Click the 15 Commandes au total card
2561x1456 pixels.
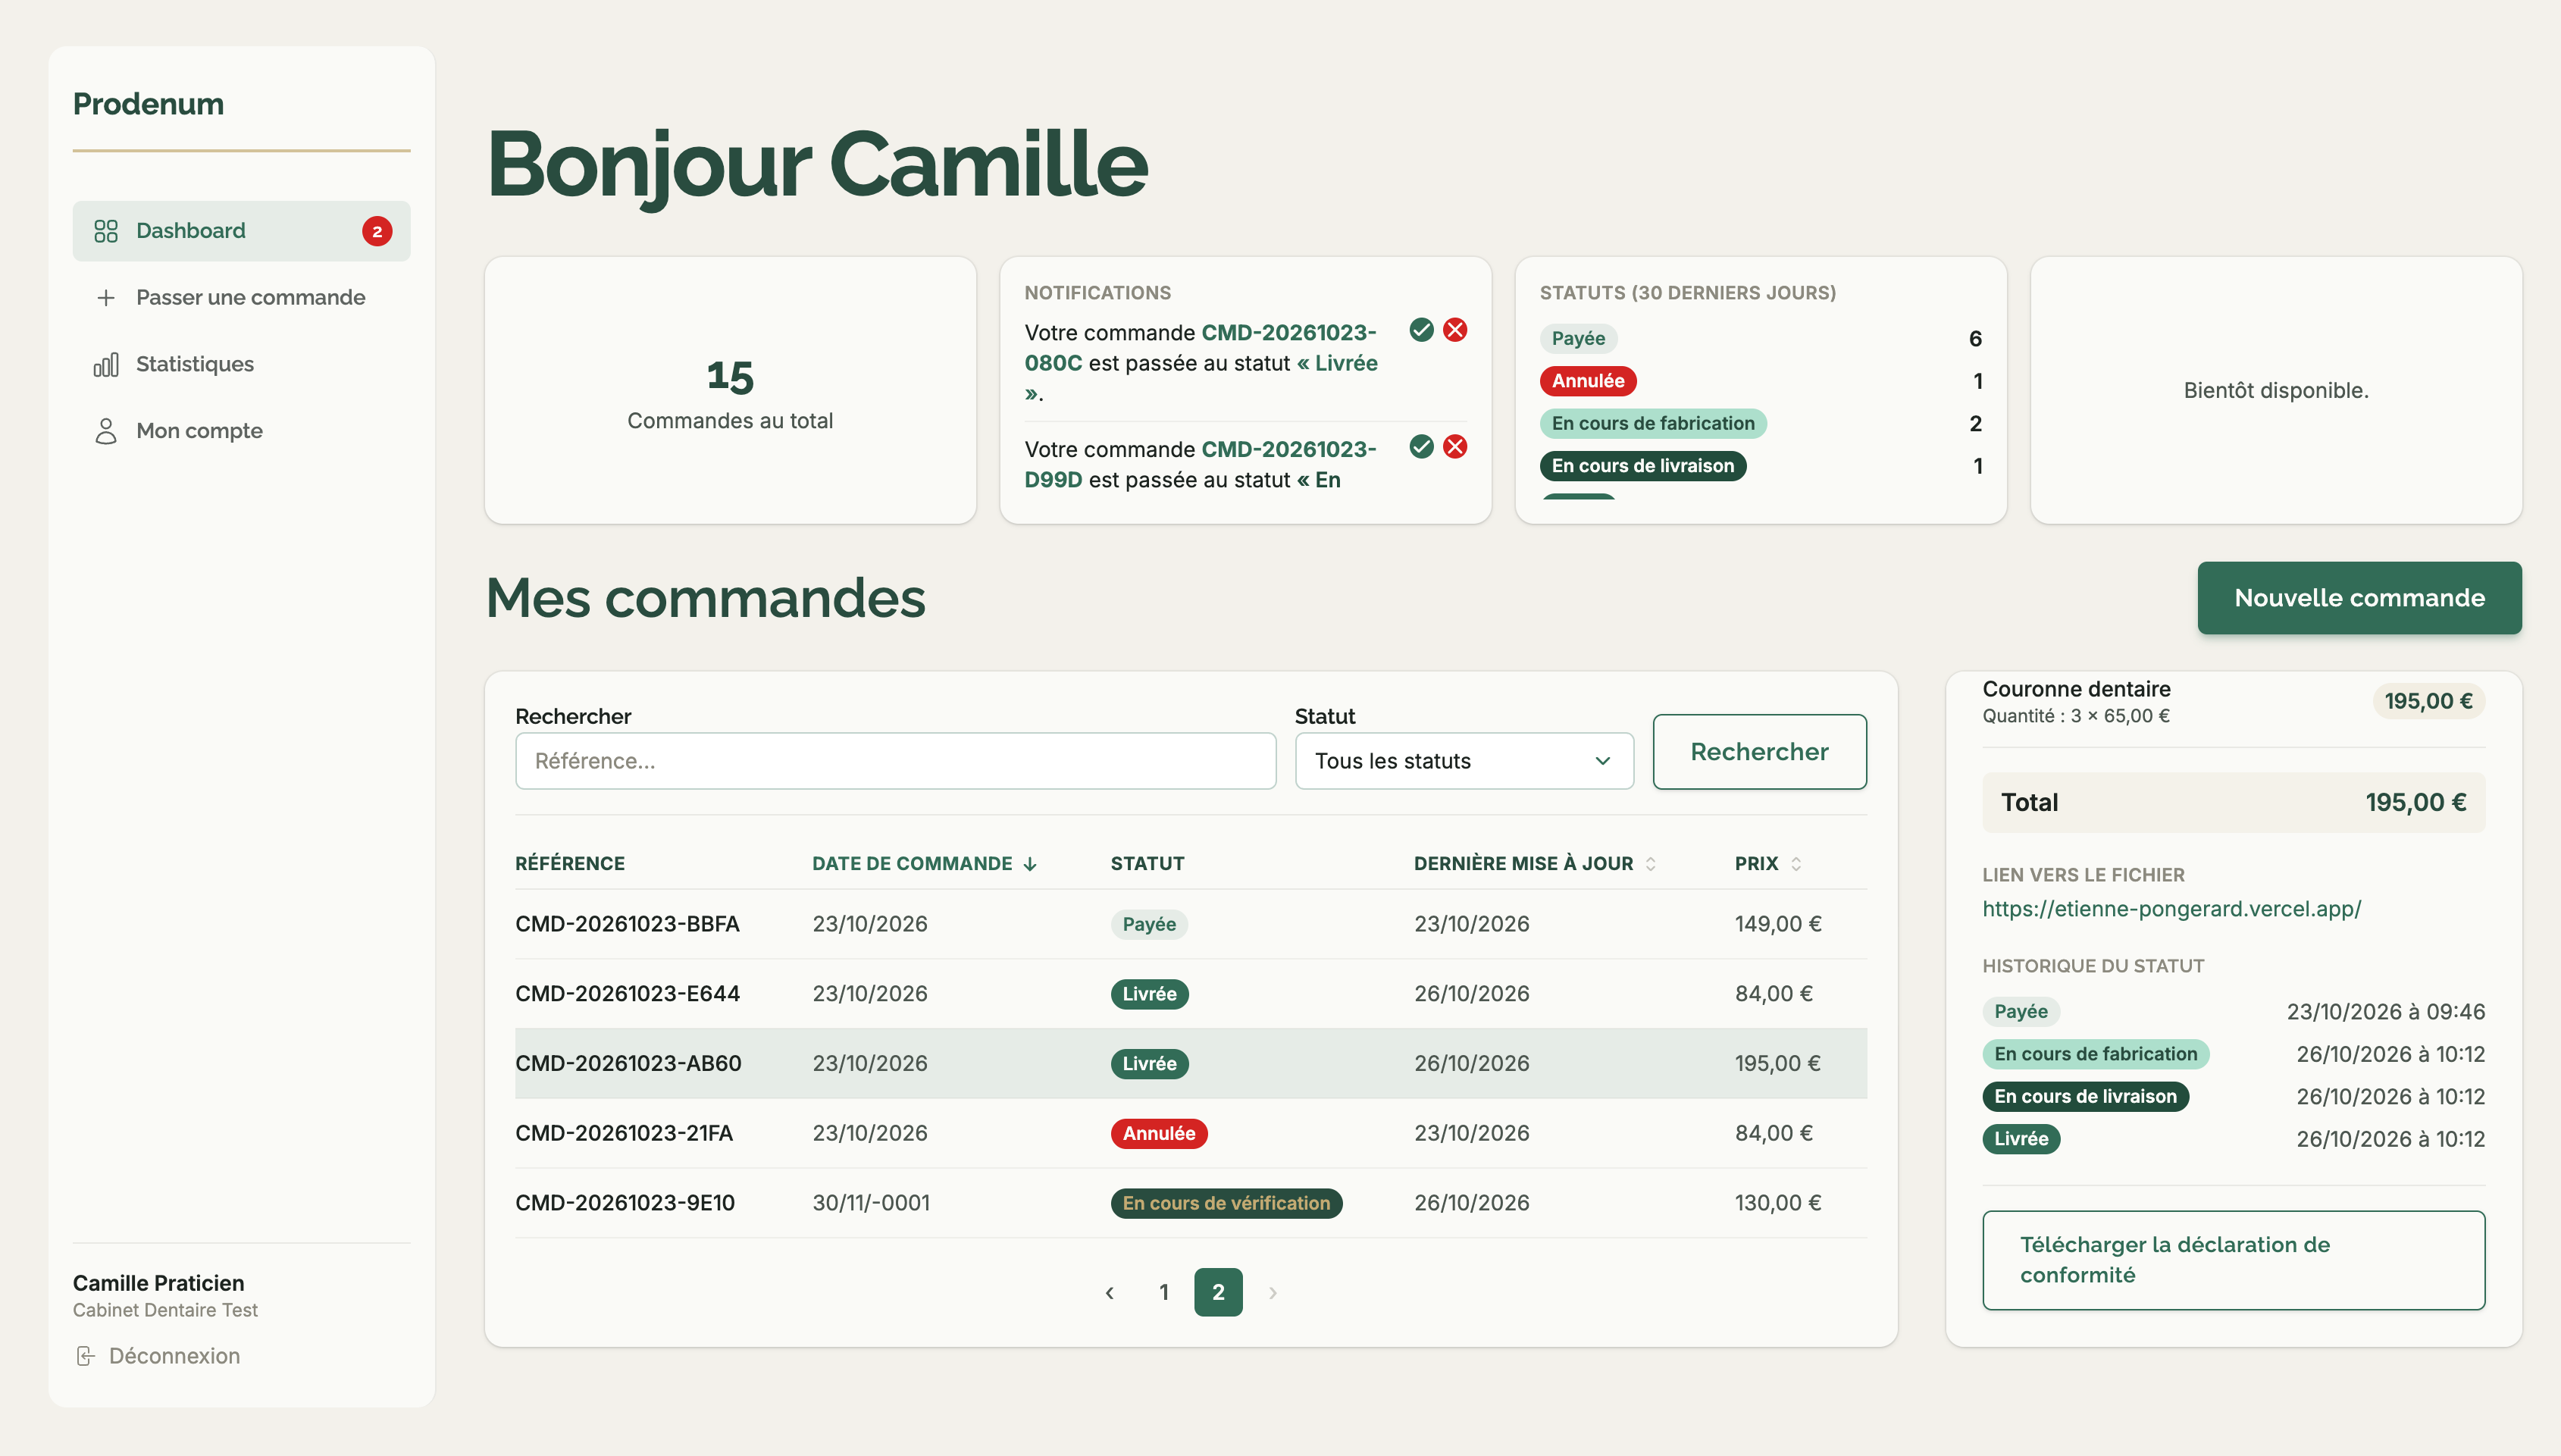pyautogui.click(x=730, y=391)
